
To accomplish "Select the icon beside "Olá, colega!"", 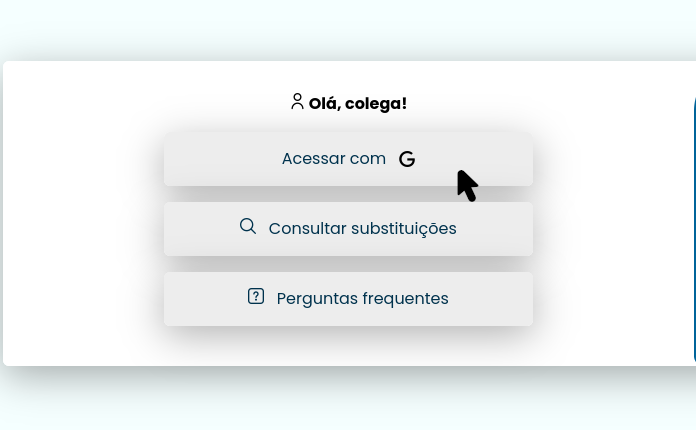I will coord(297,101).
